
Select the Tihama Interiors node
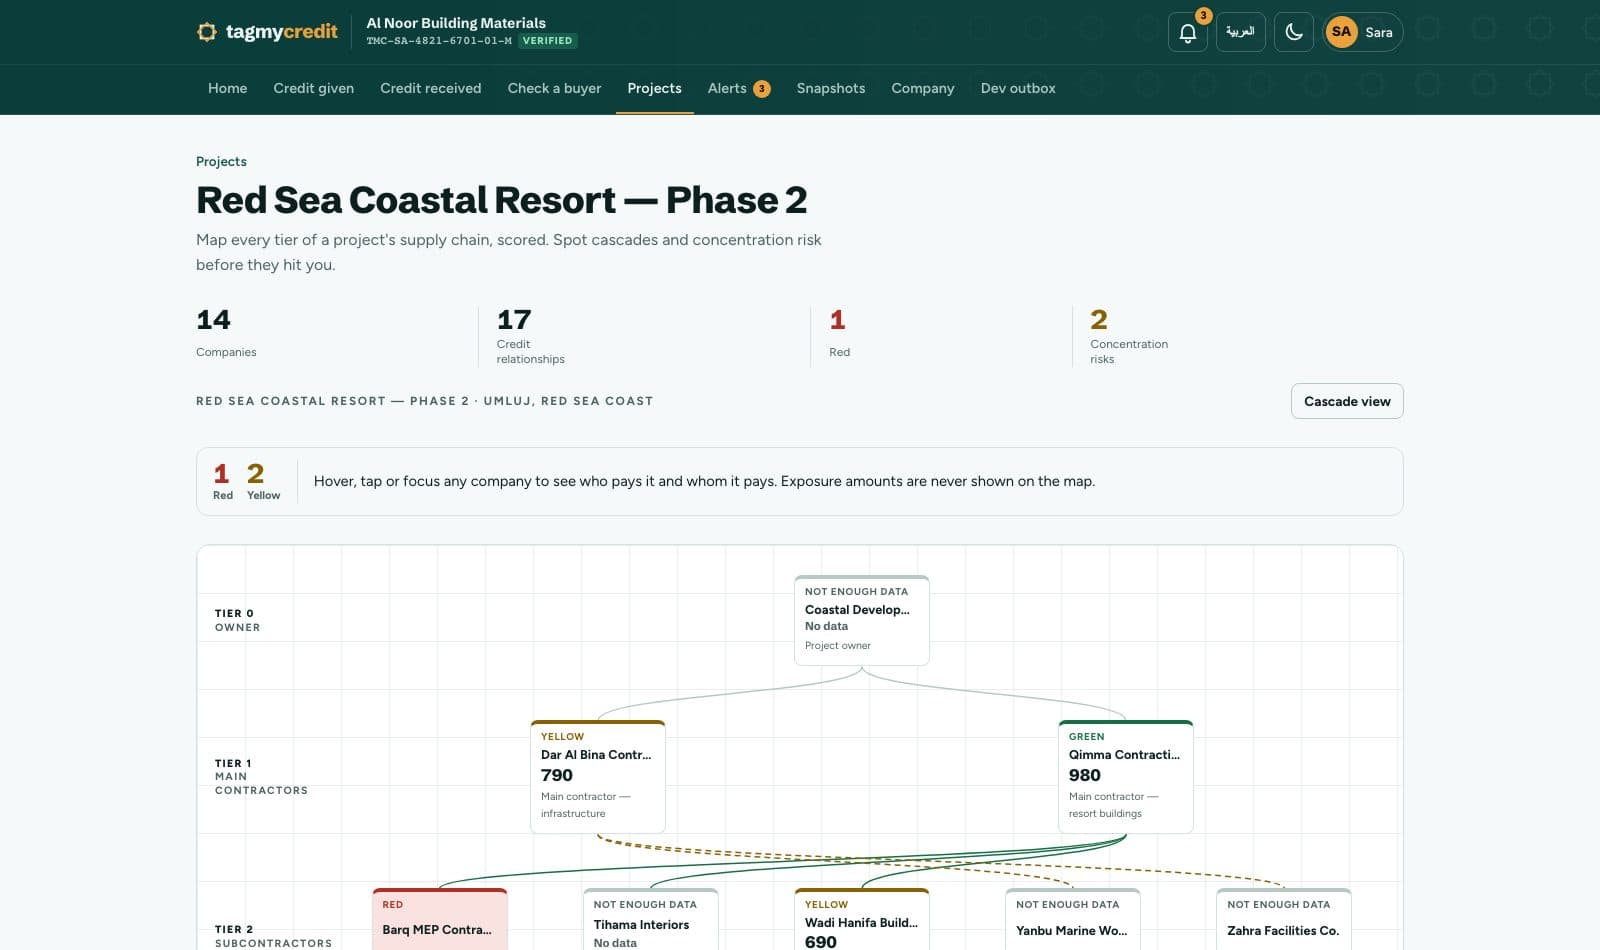click(x=651, y=919)
